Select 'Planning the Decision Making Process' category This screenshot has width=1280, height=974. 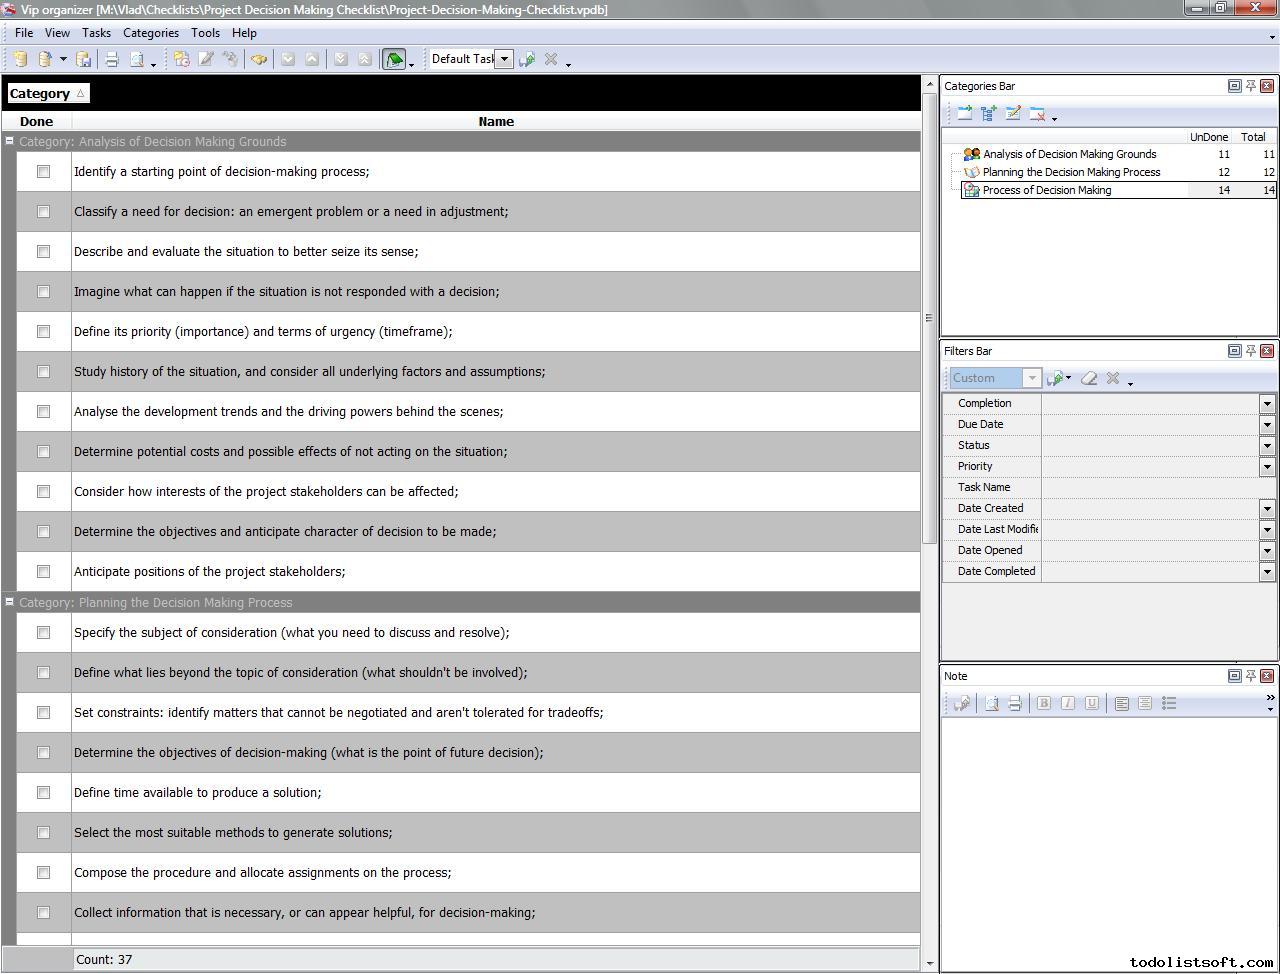click(x=1071, y=172)
